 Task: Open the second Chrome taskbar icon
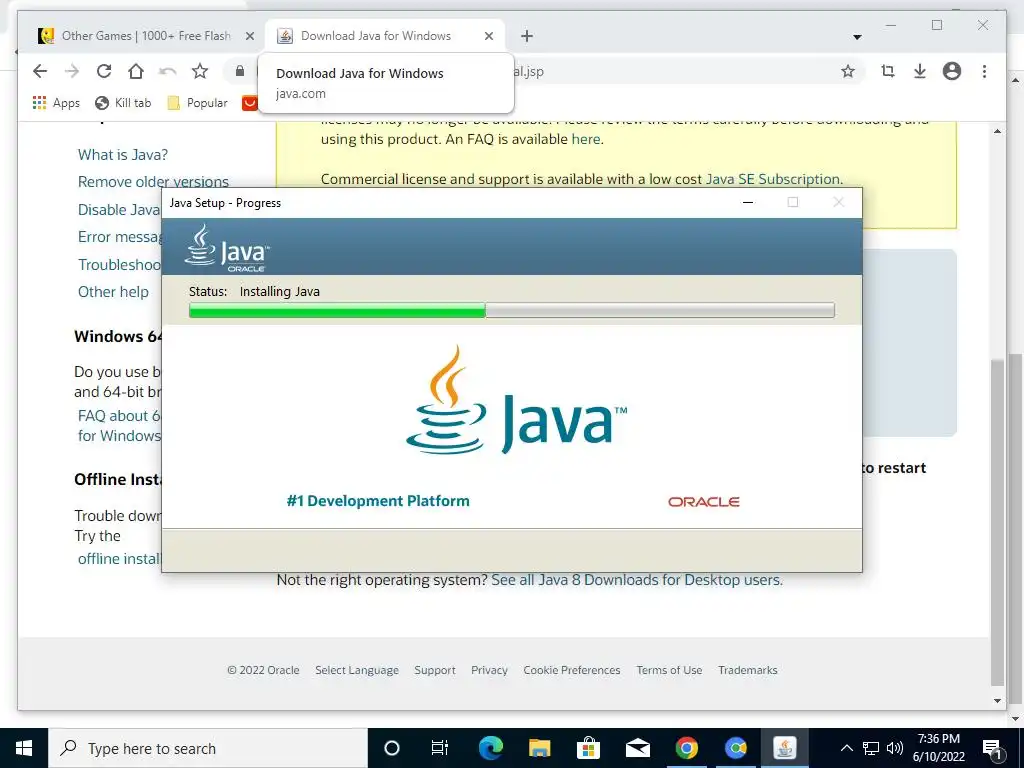pos(735,748)
